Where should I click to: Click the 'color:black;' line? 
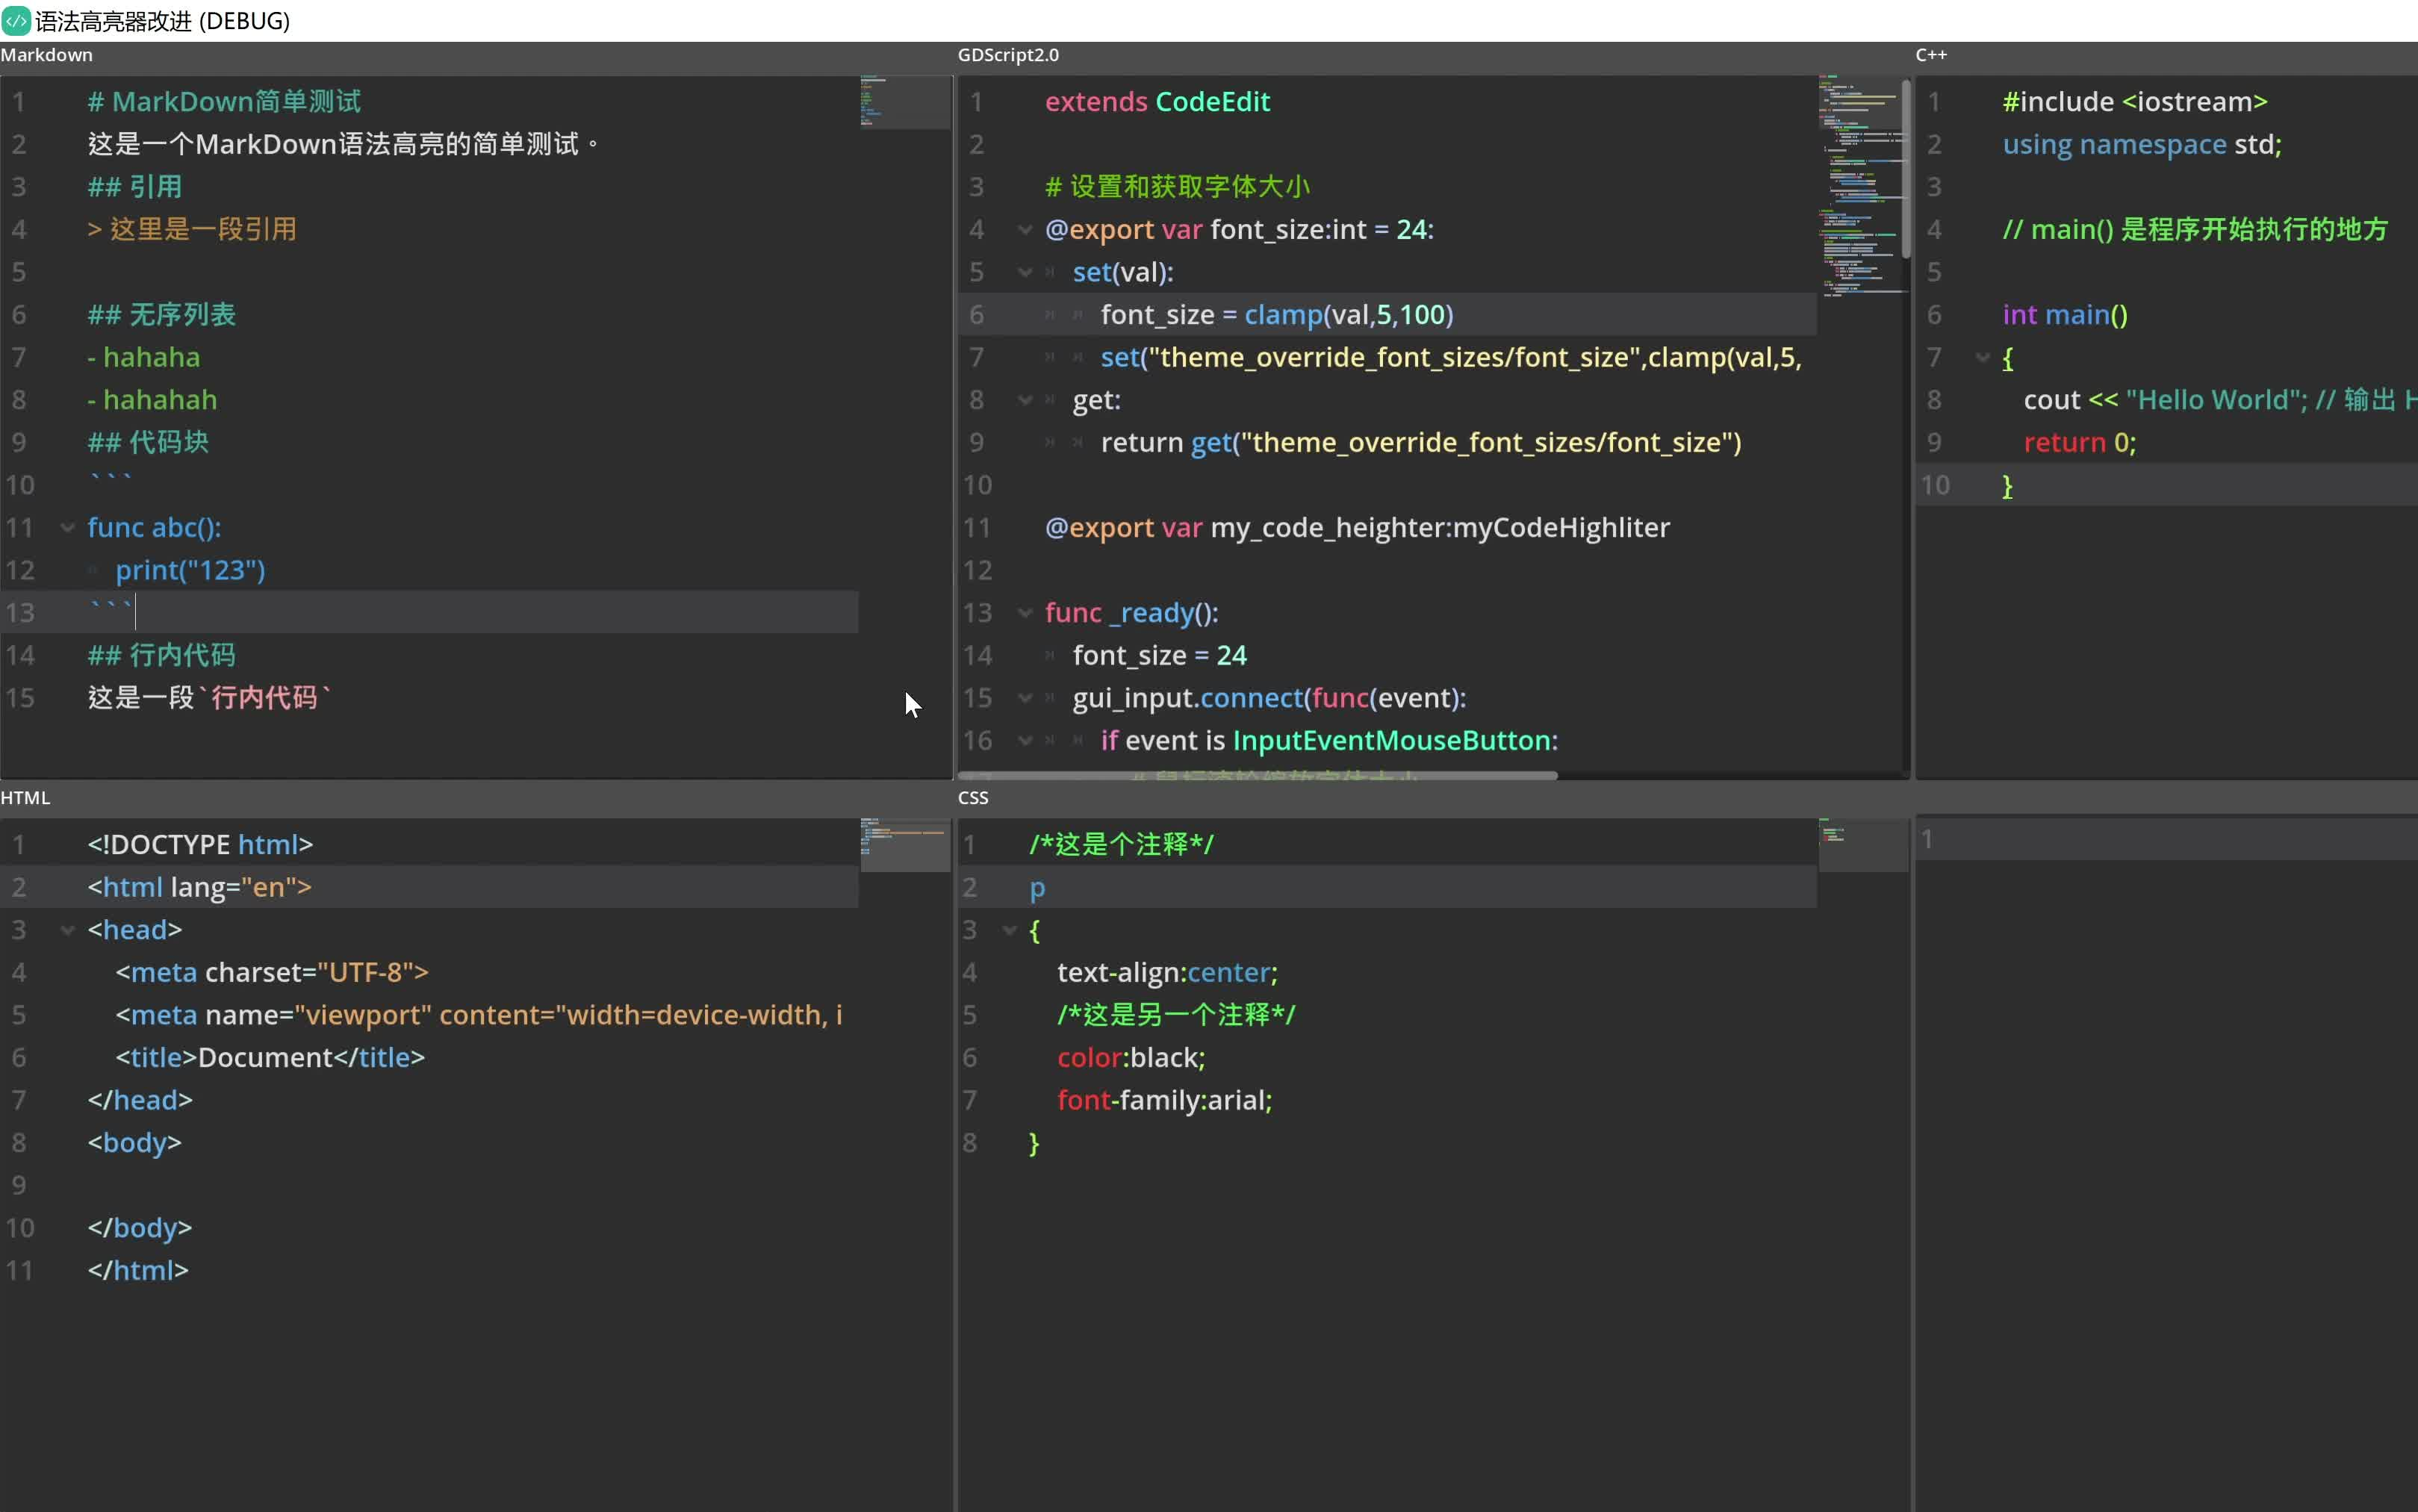[1131, 1058]
